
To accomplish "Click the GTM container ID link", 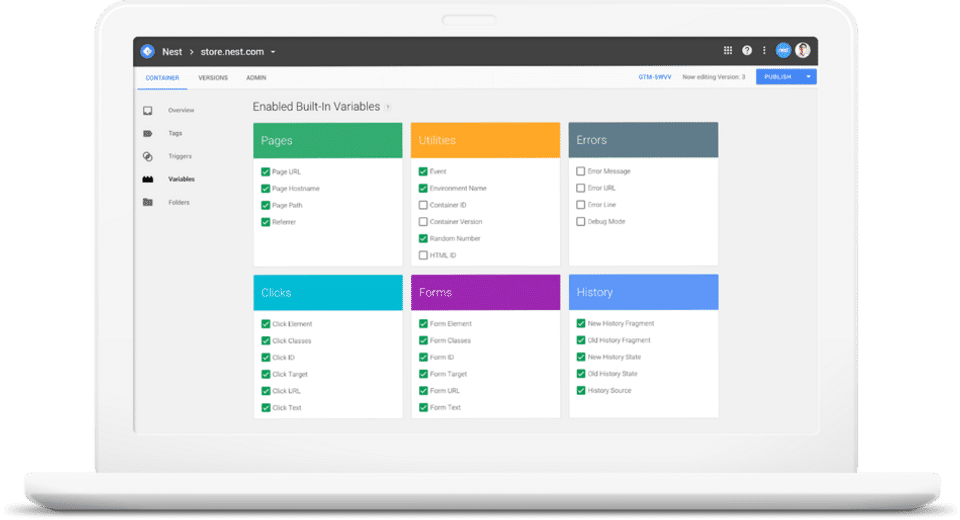I will [x=654, y=77].
